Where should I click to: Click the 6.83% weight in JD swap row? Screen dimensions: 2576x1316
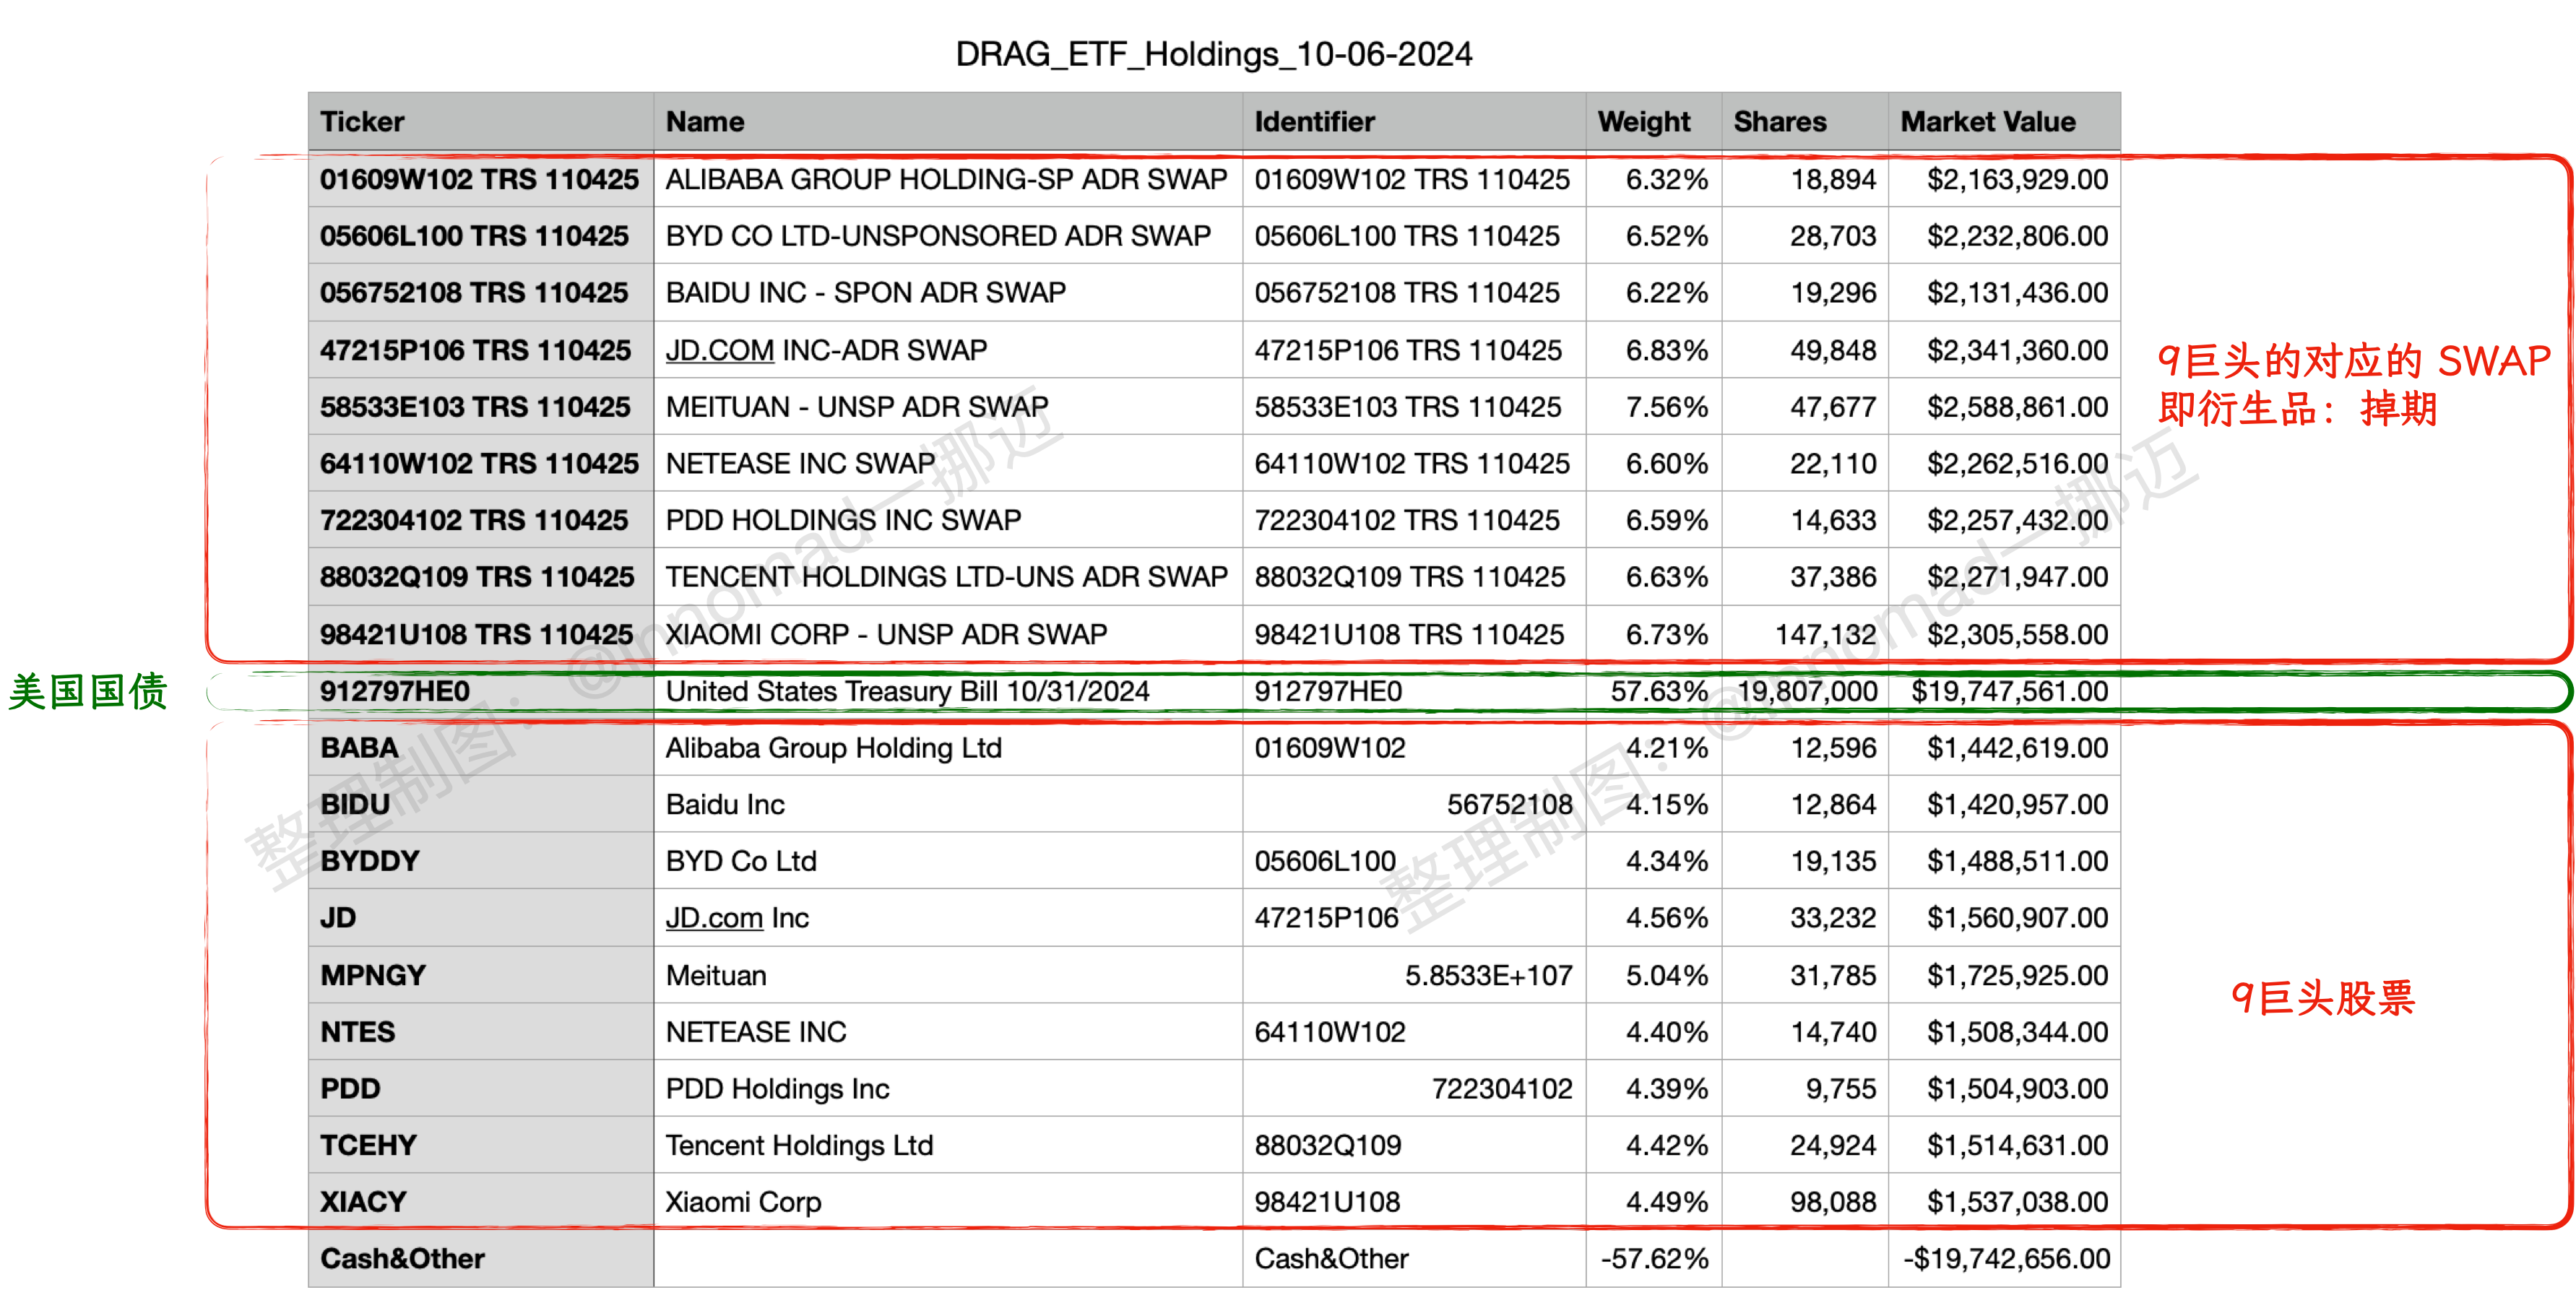click(1666, 350)
